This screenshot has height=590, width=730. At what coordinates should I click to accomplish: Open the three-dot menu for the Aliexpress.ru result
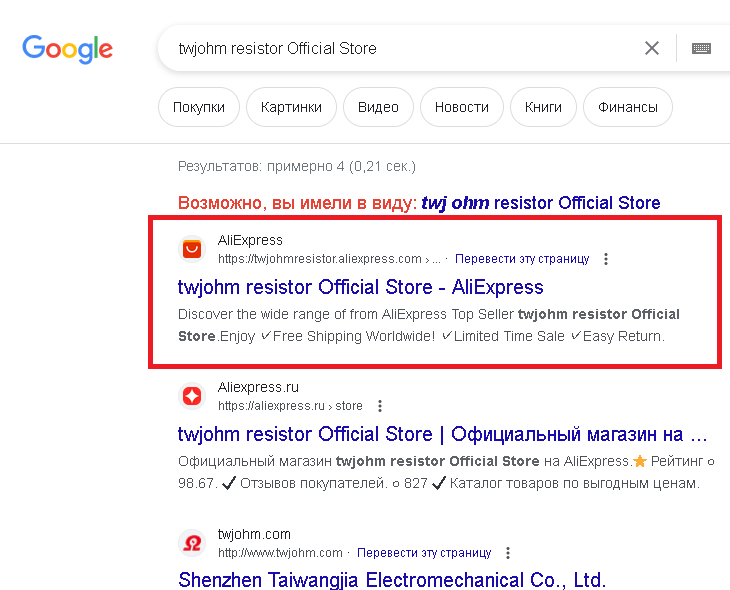click(x=380, y=406)
